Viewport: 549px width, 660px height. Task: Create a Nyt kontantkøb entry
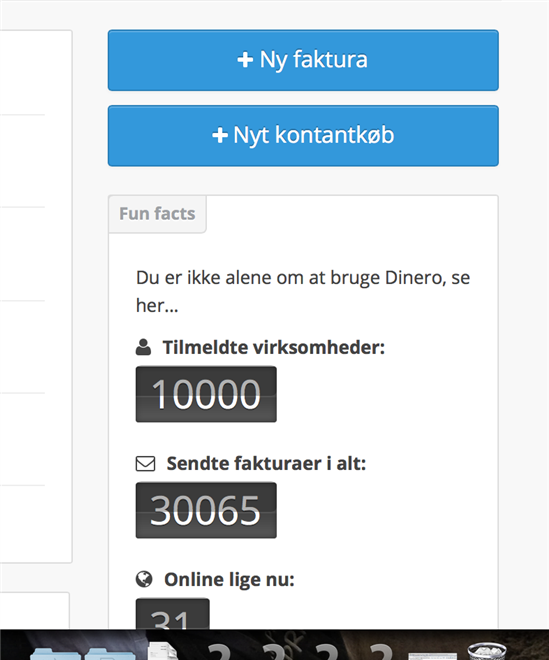[303, 136]
